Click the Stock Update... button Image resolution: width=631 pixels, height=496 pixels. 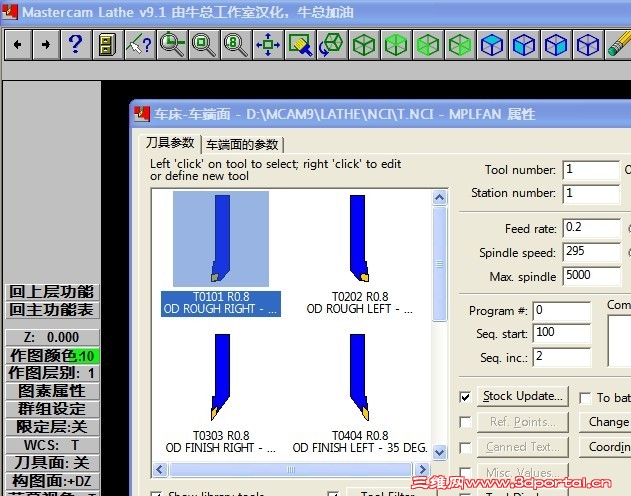tap(523, 396)
